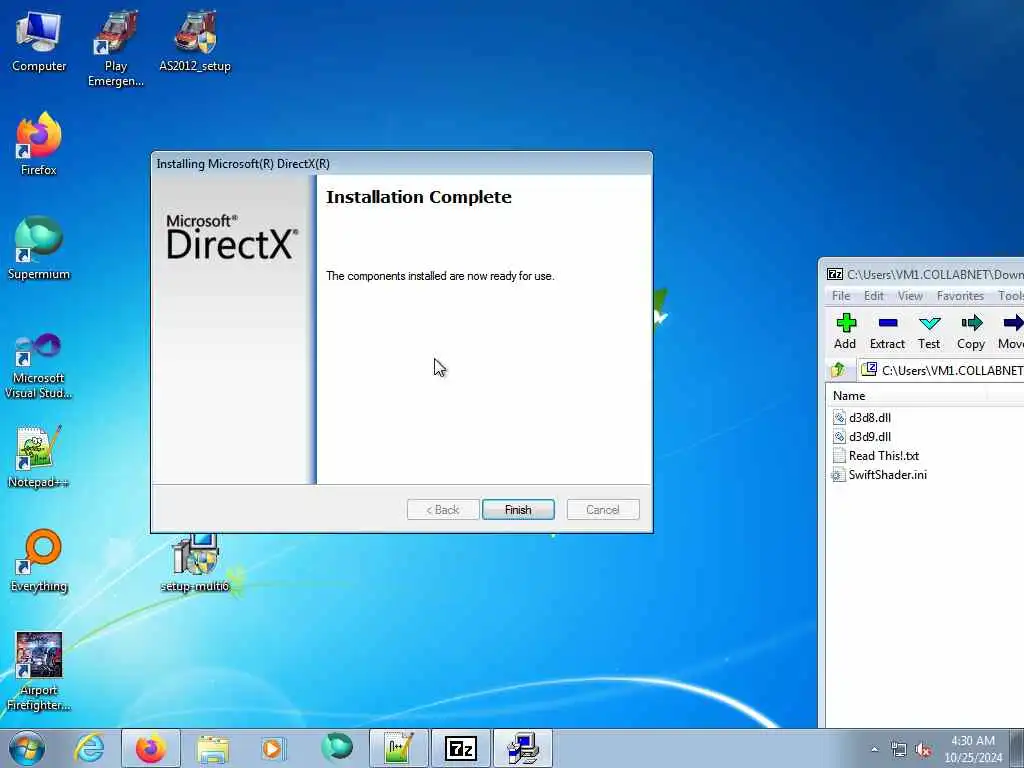Select the d3d9.dll file in 7-Zip
1024x768 pixels.
[x=861, y=436]
